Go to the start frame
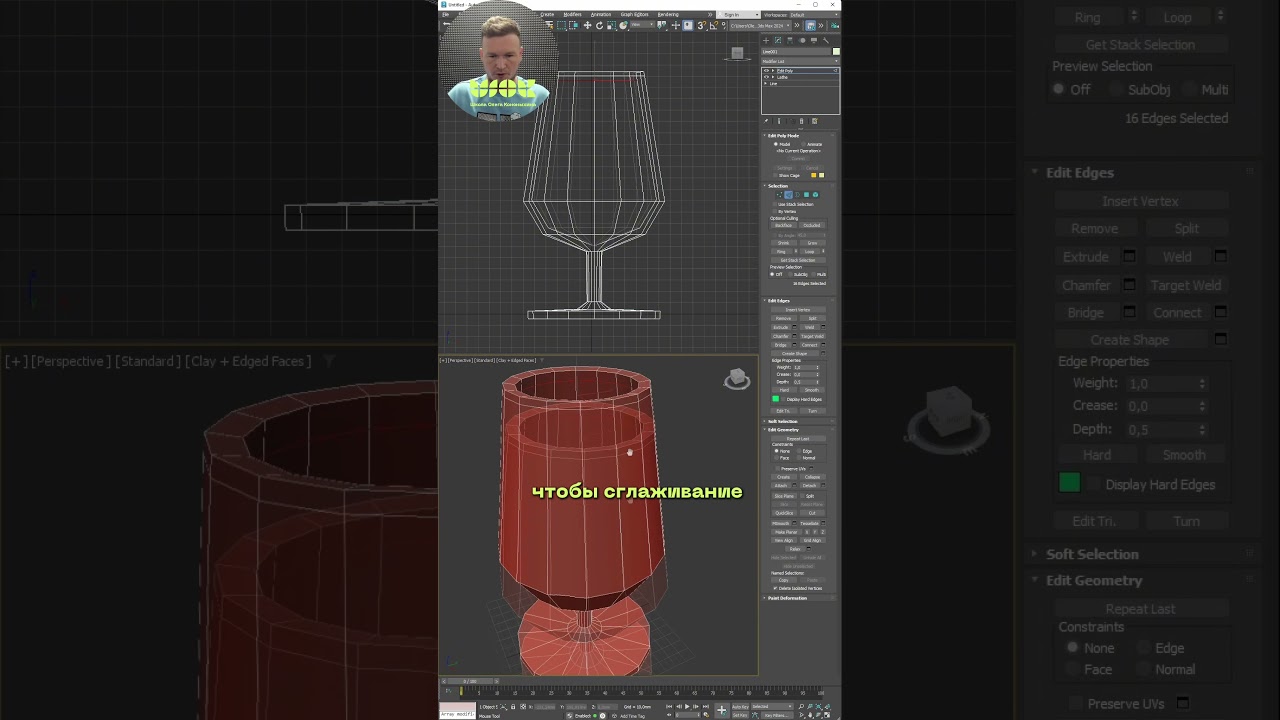1280x720 pixels. [669, 706]
